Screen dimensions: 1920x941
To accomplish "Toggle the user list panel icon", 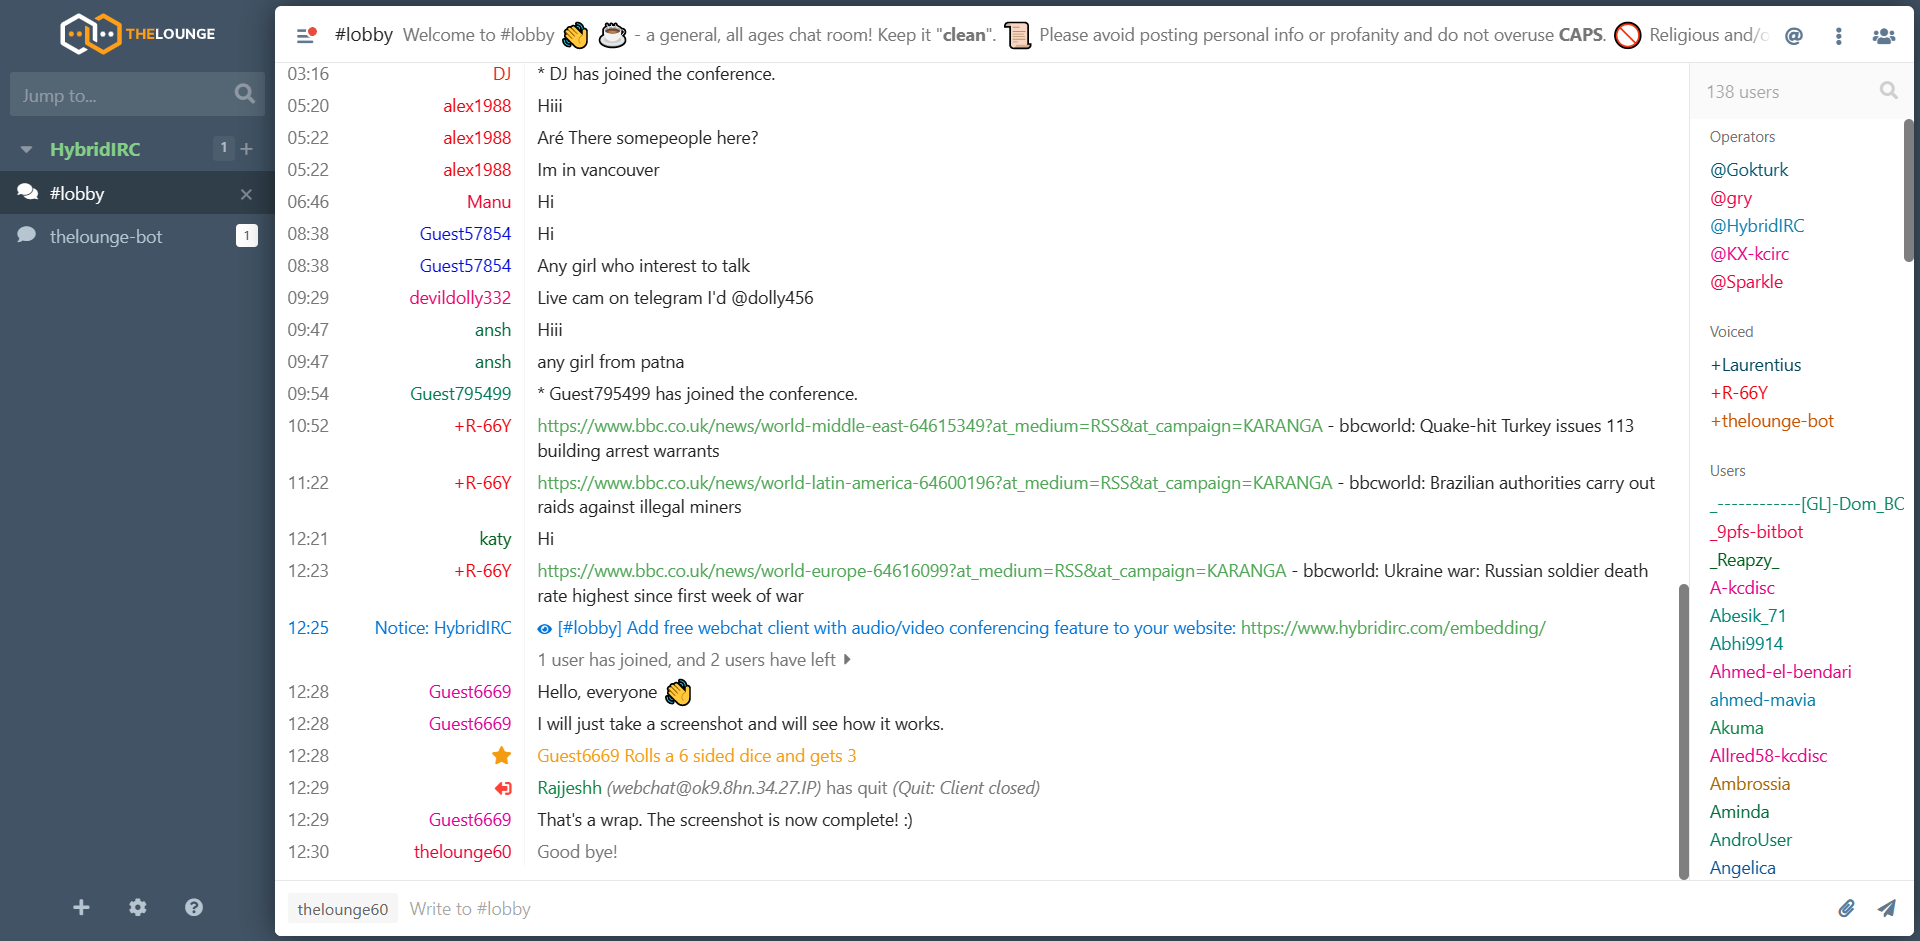I will pyautogui.click(x=1883, y=35).
